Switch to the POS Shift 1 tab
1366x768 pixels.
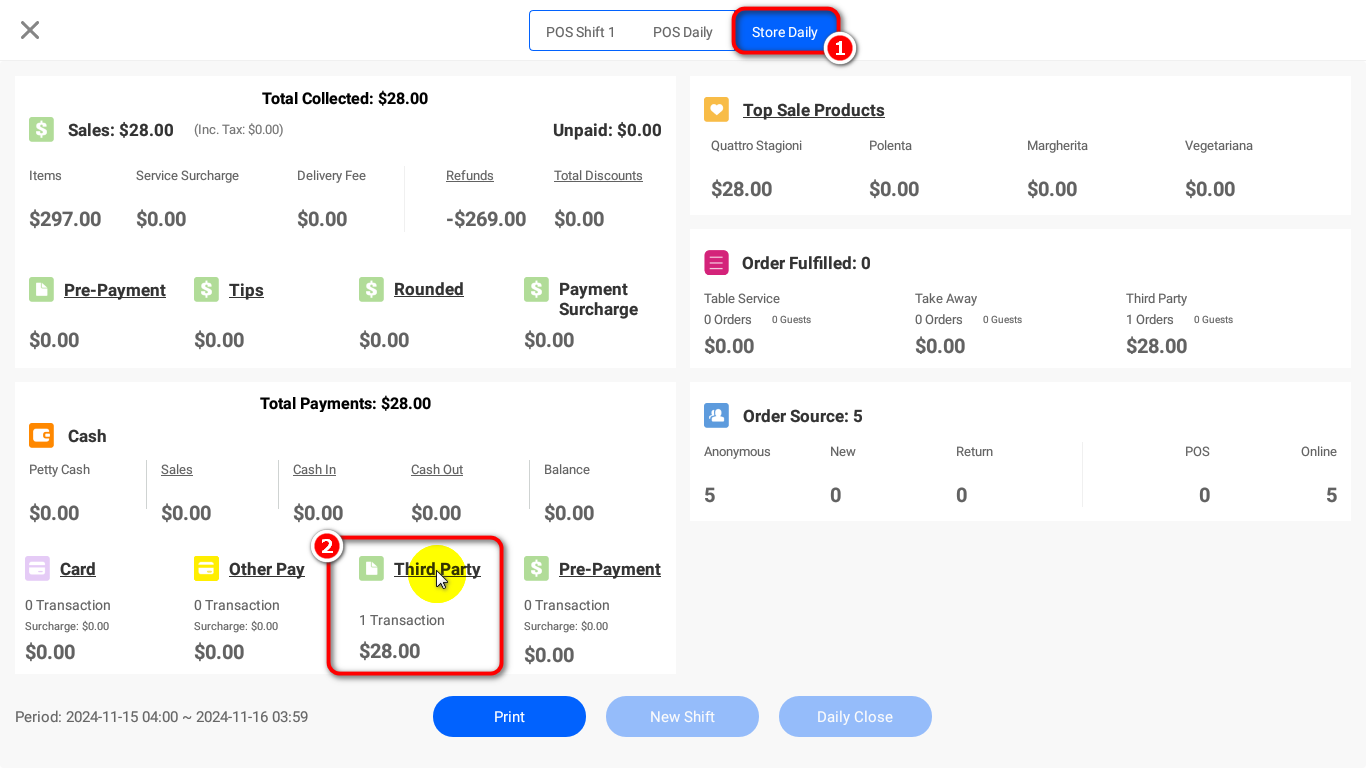(580, 32)
